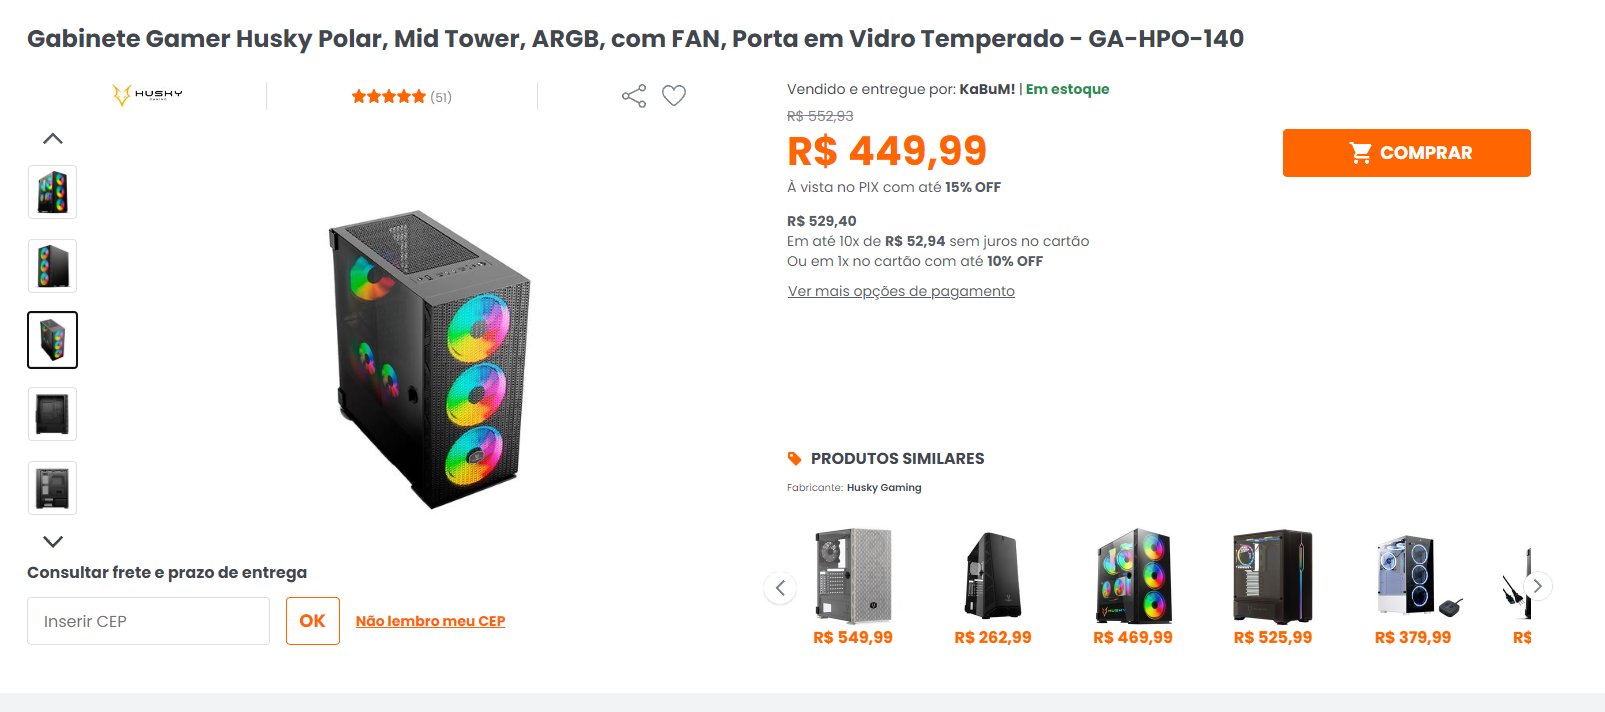This screenshot has height=712, width=1605.
Task: Open Ver mais opções de pagamento
Action: coord(901,291)
